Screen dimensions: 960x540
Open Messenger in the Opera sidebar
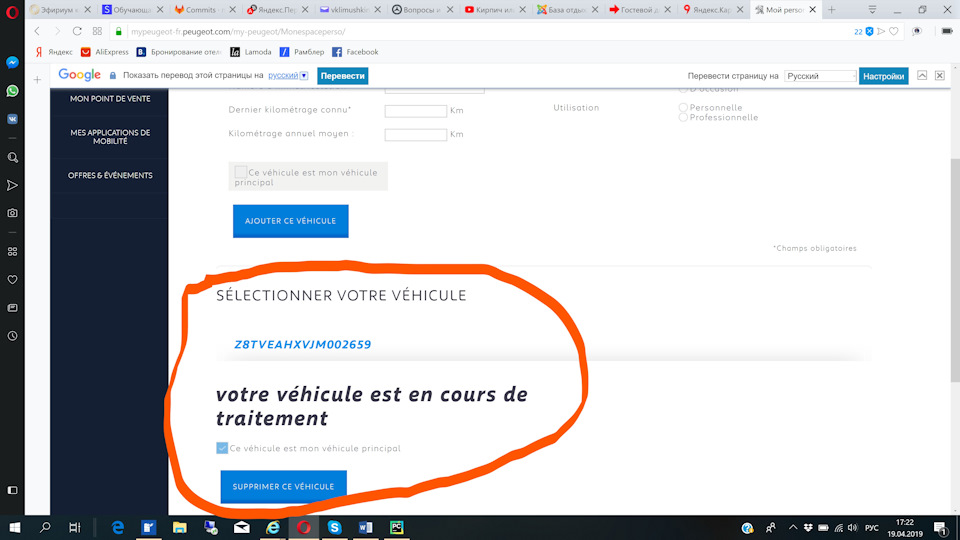12,62
